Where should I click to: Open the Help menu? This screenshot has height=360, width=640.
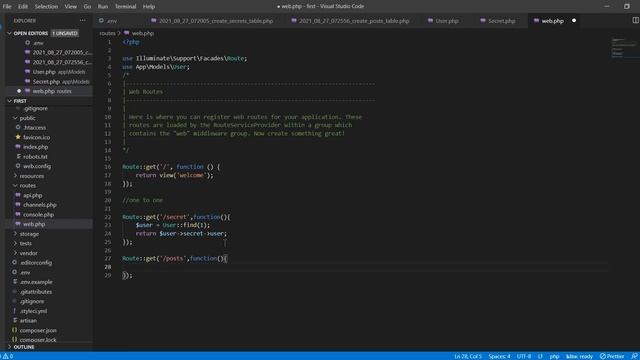click(149, 7)
